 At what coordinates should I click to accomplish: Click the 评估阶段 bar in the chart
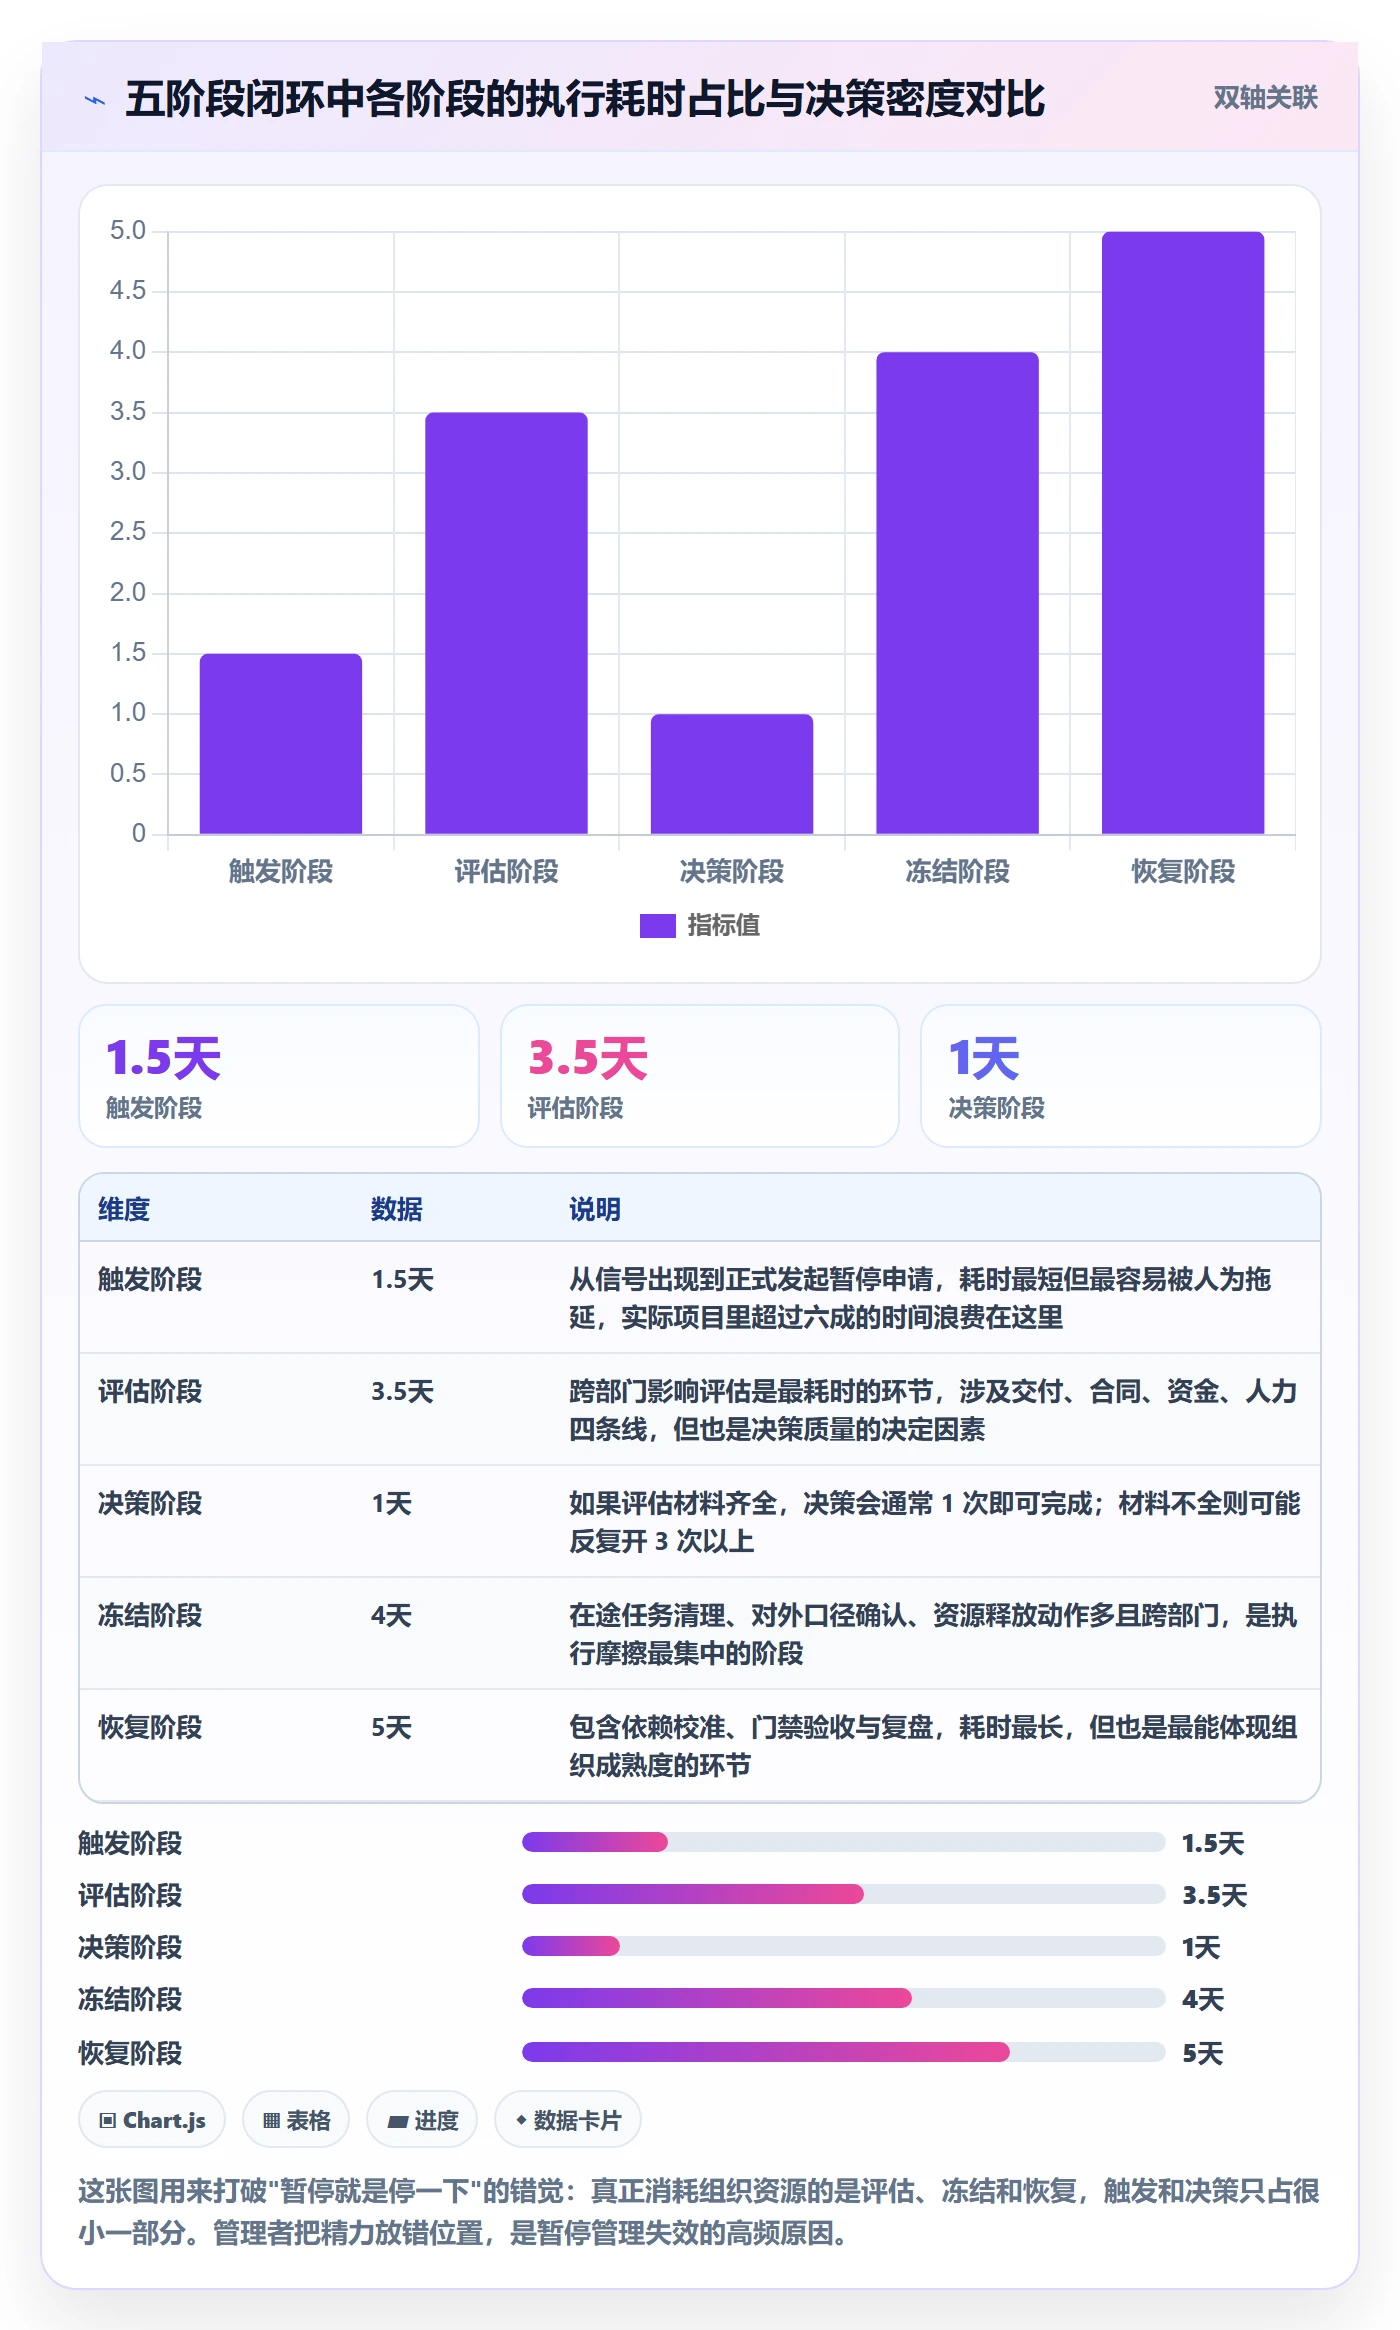(506, 623)
